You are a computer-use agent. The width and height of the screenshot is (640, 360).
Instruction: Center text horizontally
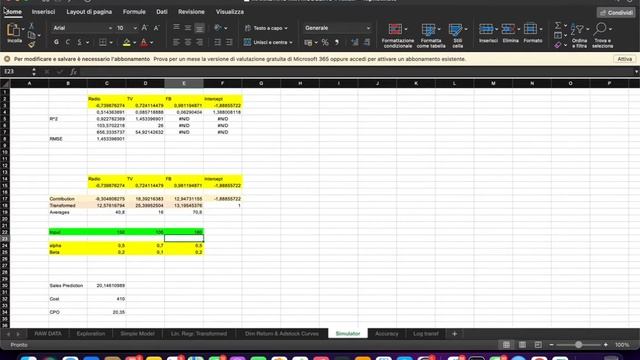pos(188,42)
